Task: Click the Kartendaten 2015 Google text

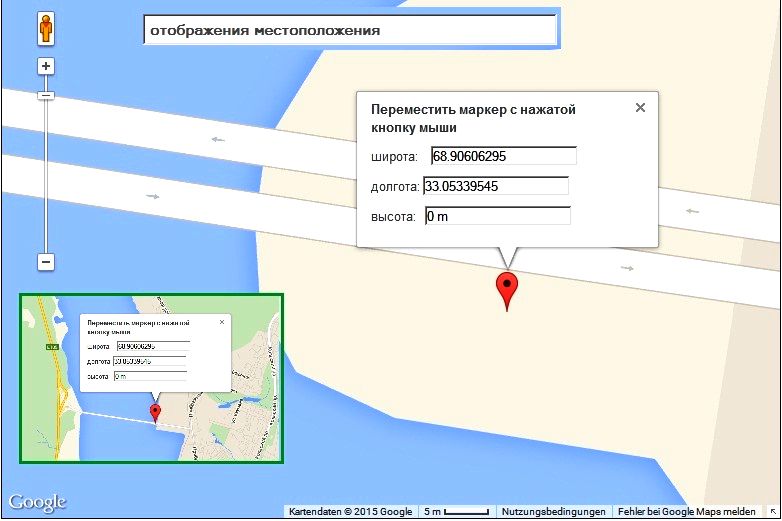Action: 350,512
